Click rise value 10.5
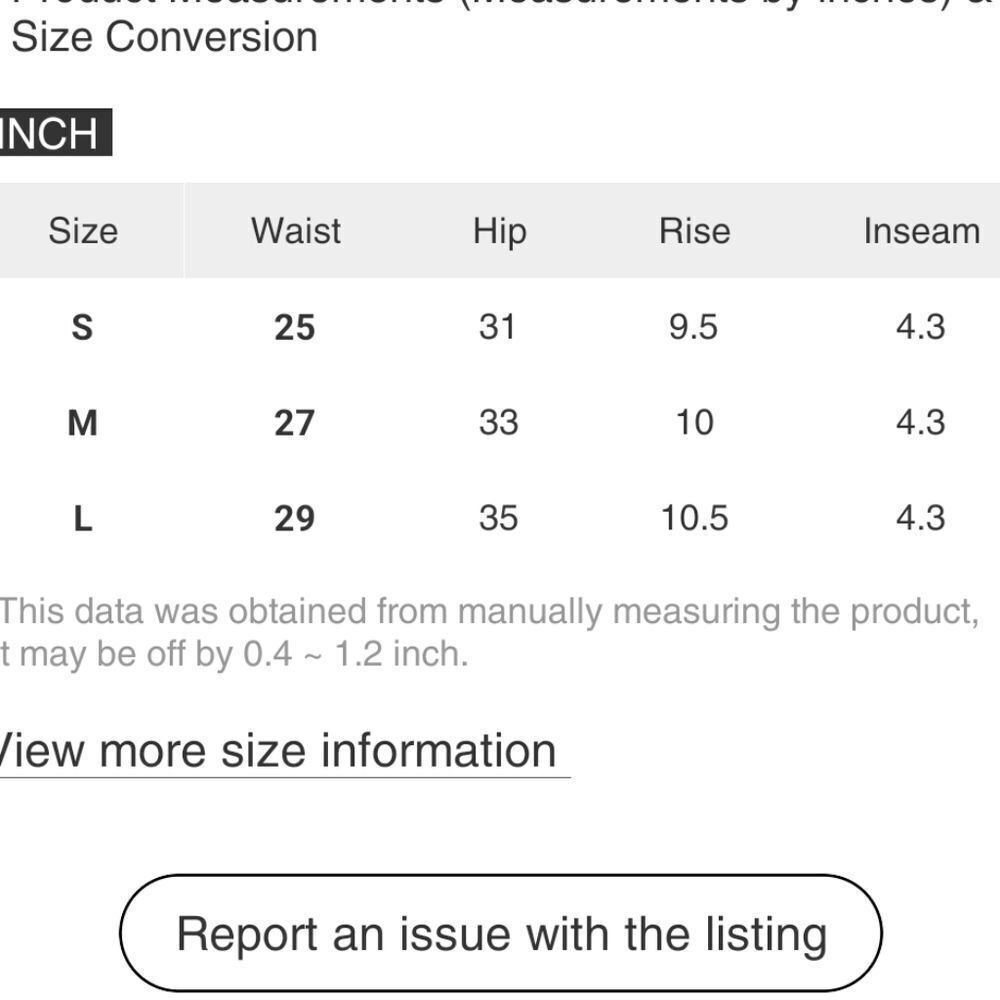The width and height of the screenshot is (1000, 1000). click(695, 518)
